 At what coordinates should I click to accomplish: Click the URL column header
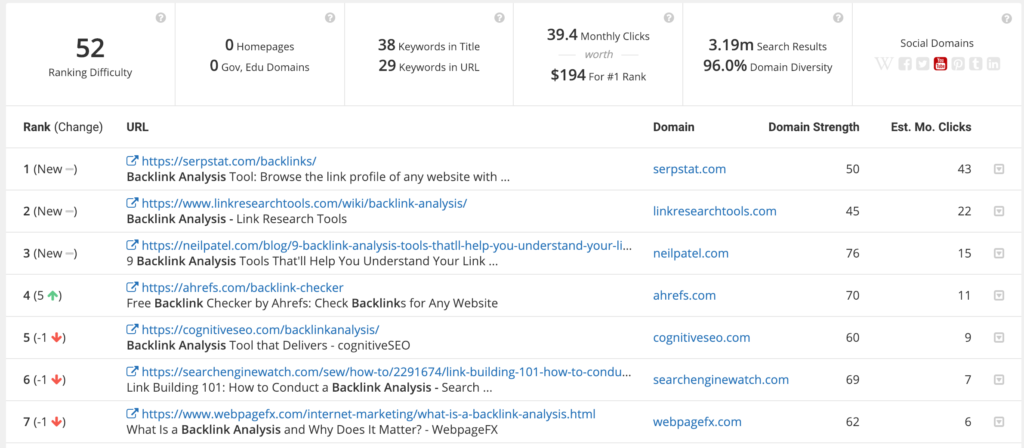pyautogui.click(x=137, y=127)
